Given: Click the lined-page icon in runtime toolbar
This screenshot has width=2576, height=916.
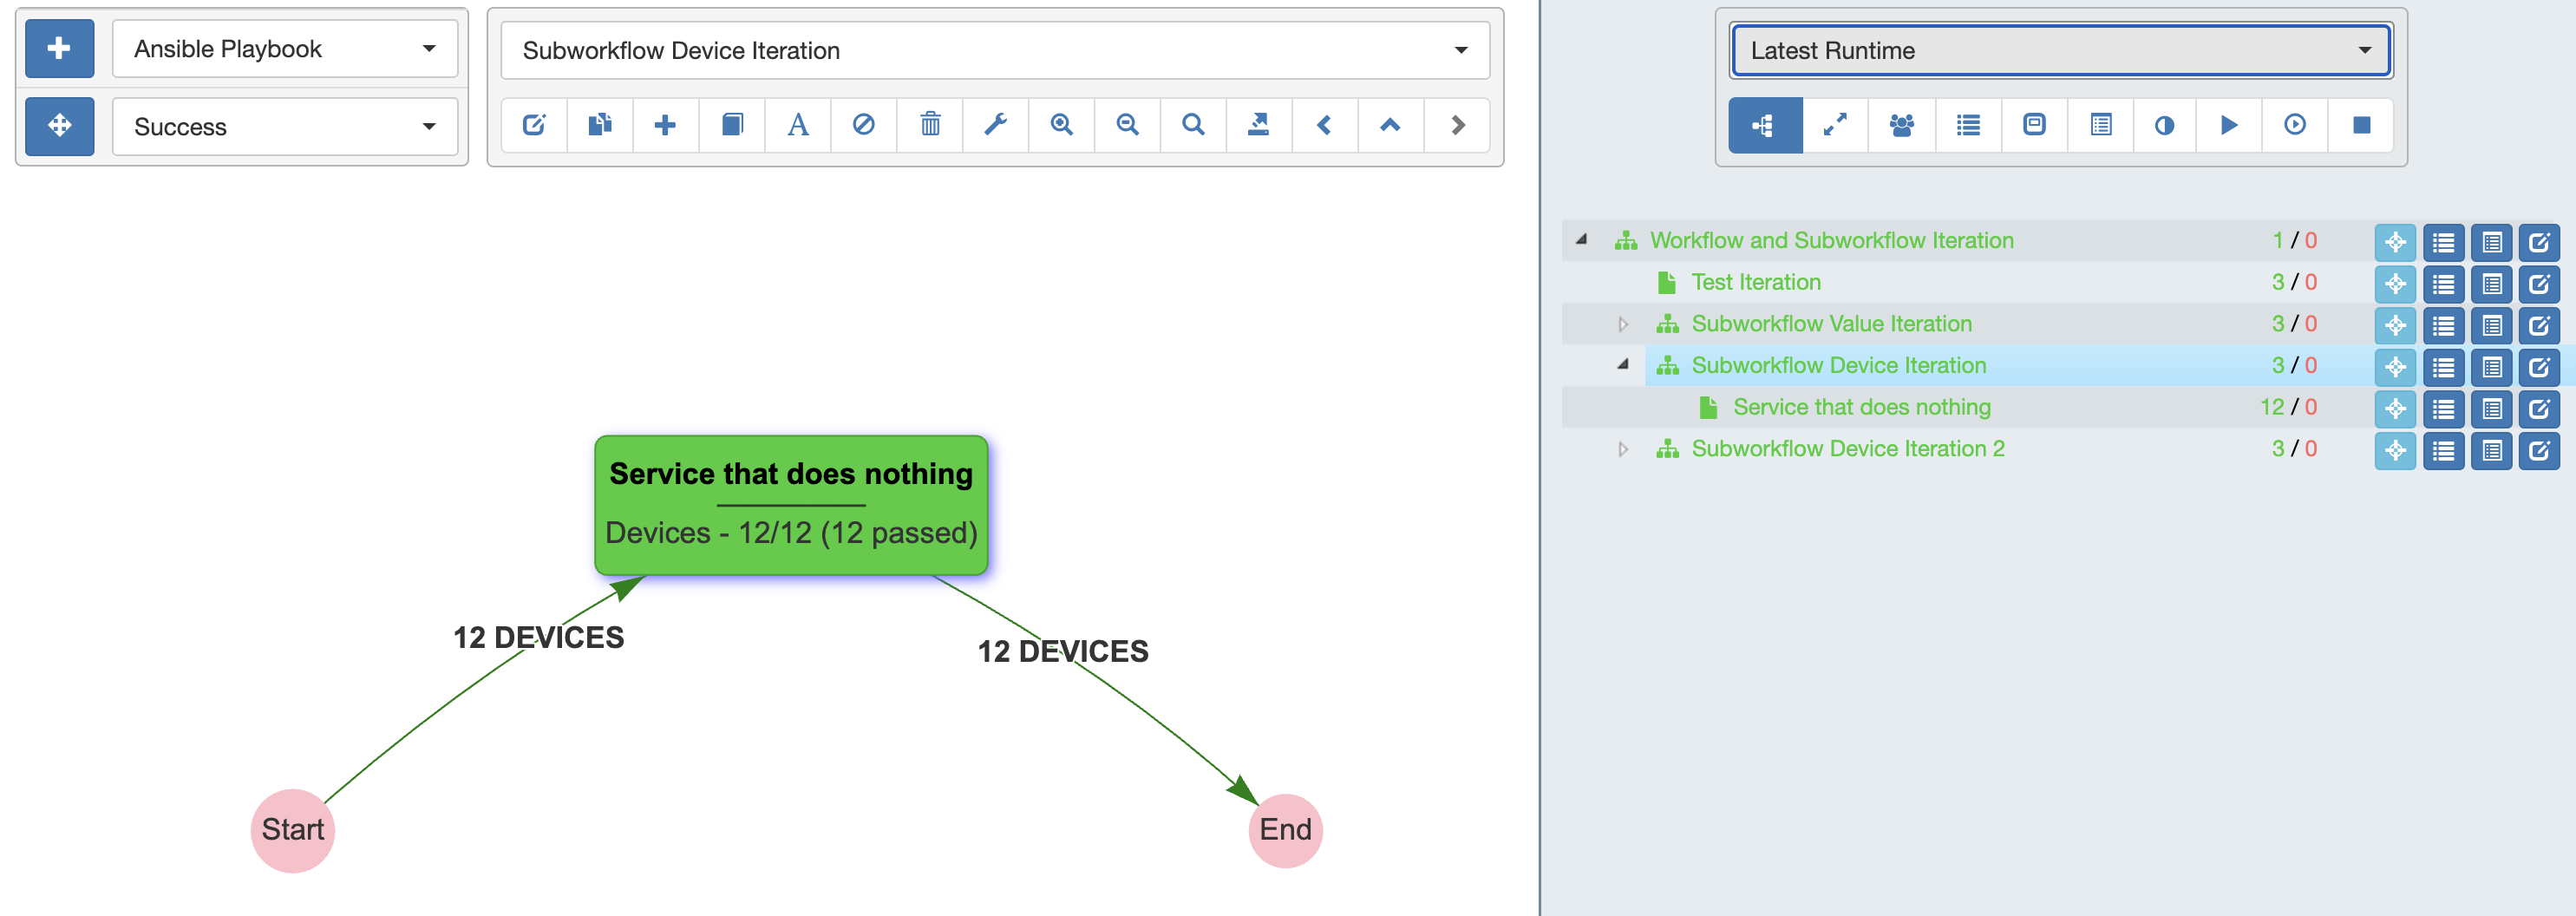Looking at the screenshot, I should coord(2100,125).
